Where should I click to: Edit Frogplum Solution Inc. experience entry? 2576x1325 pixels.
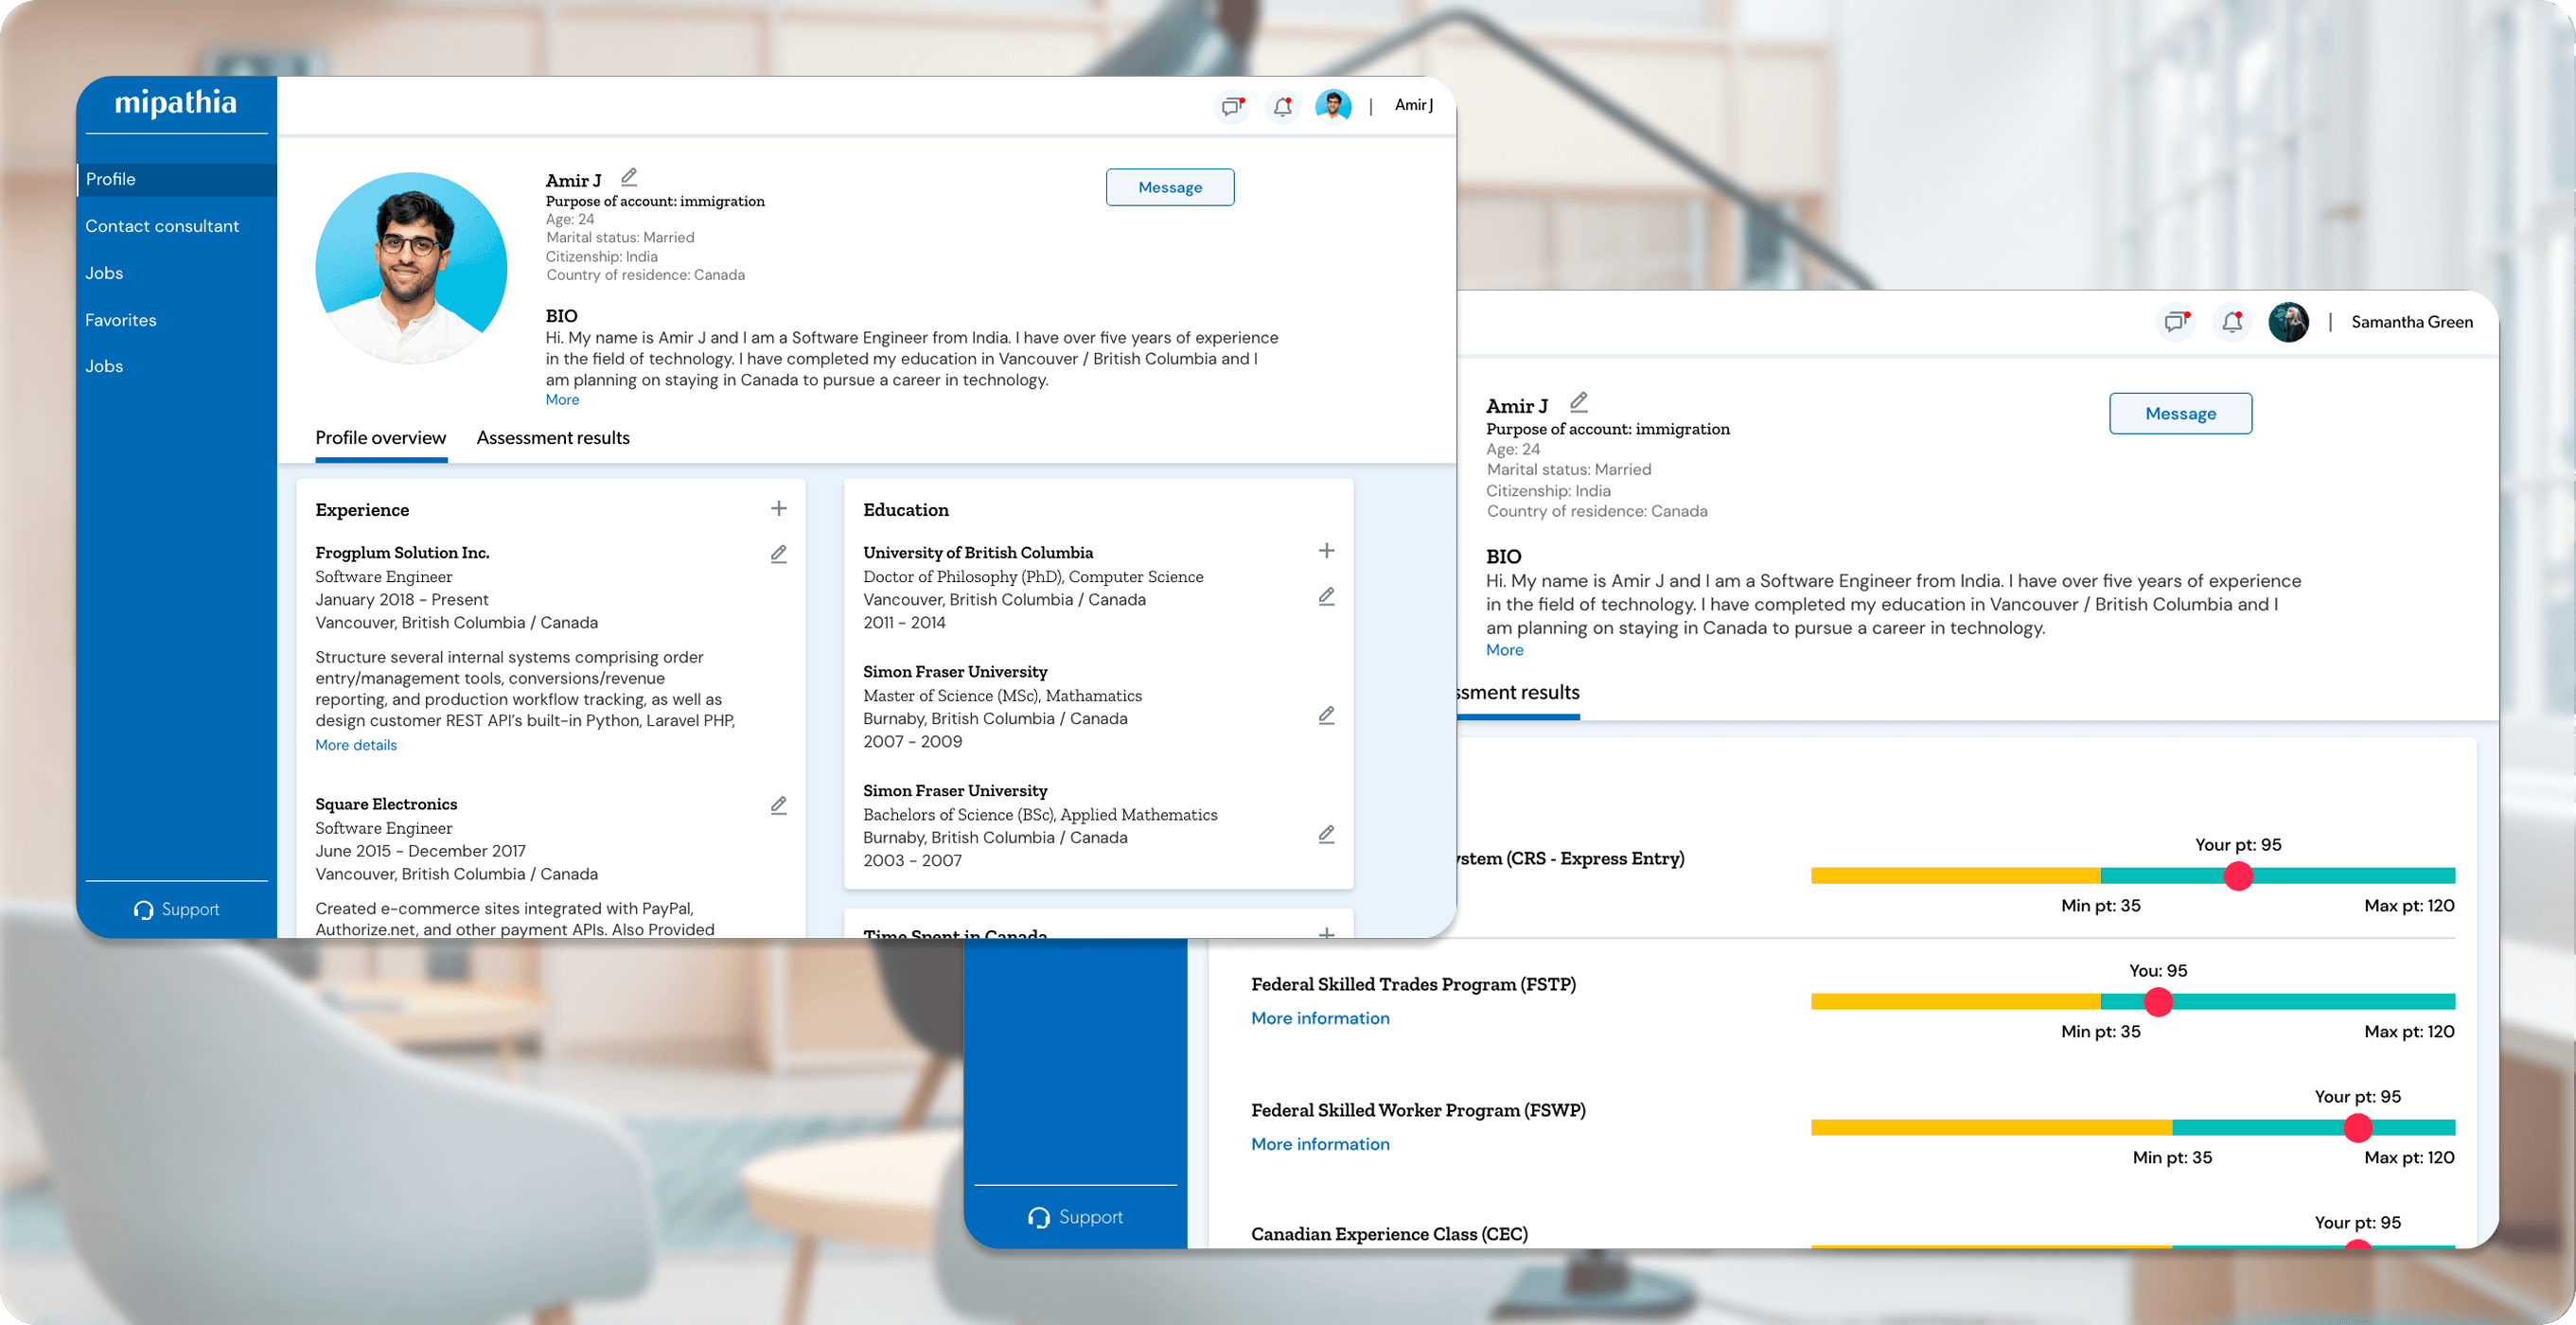(778, 553)
